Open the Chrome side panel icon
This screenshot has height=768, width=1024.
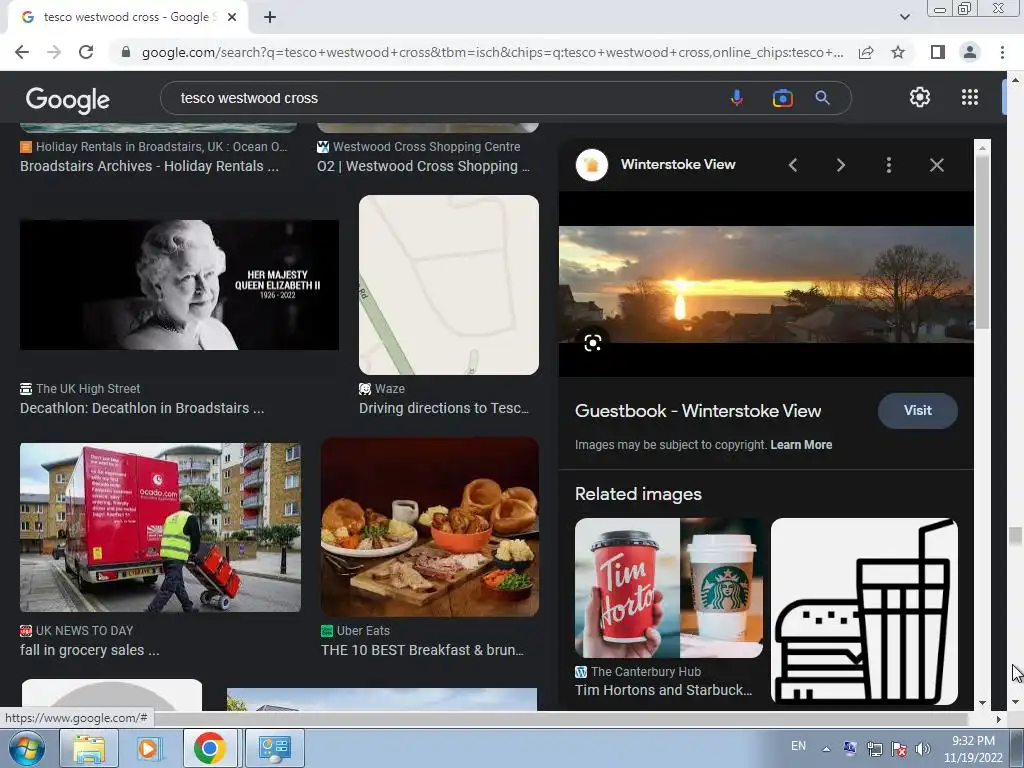coord(937,52)
